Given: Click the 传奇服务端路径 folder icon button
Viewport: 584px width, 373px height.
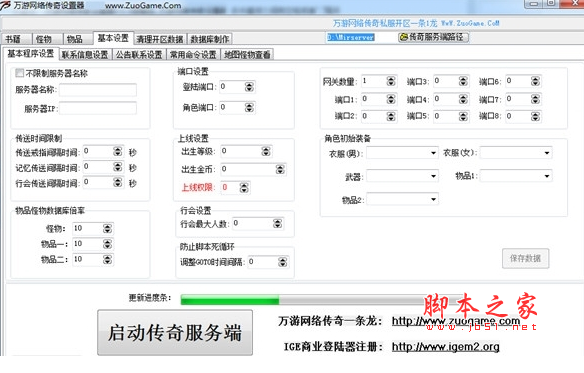Looking at the screenshot, I should tap(434, 37).
